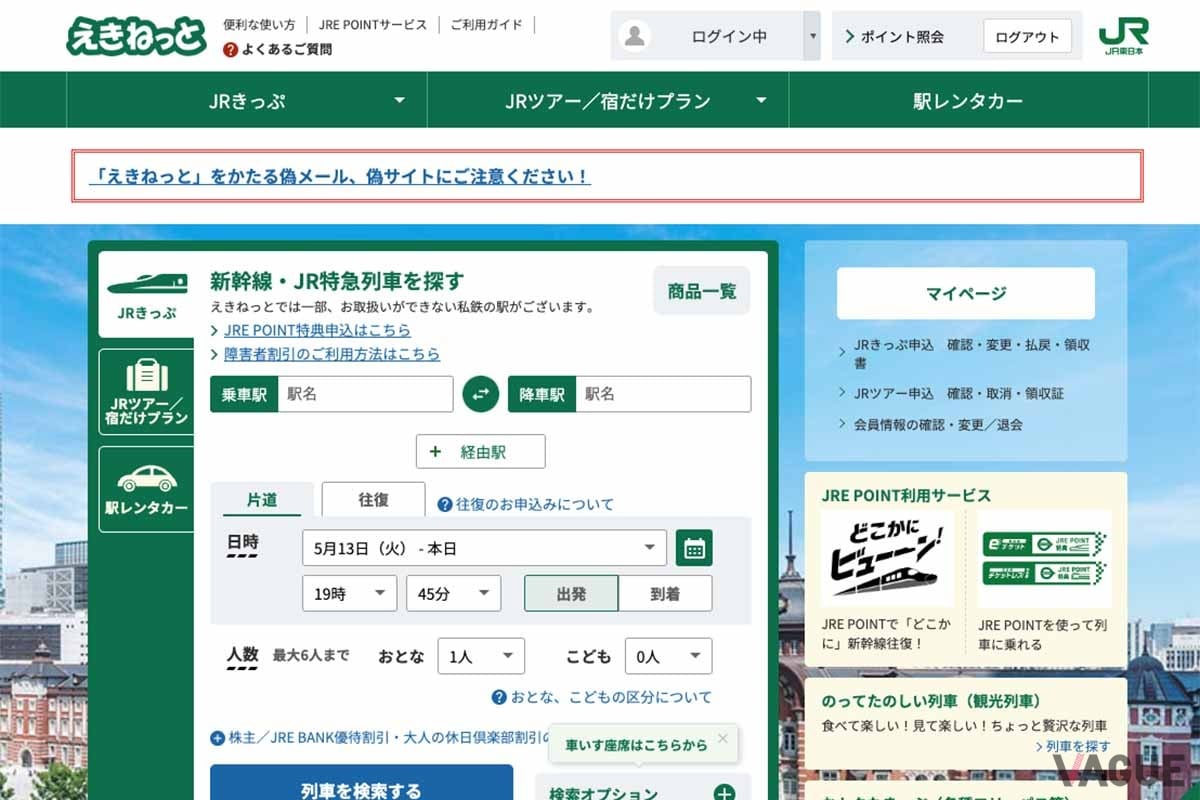1200x800 pixels.
Task: Switch the time basis to 到着
Action: click(664, 593)
